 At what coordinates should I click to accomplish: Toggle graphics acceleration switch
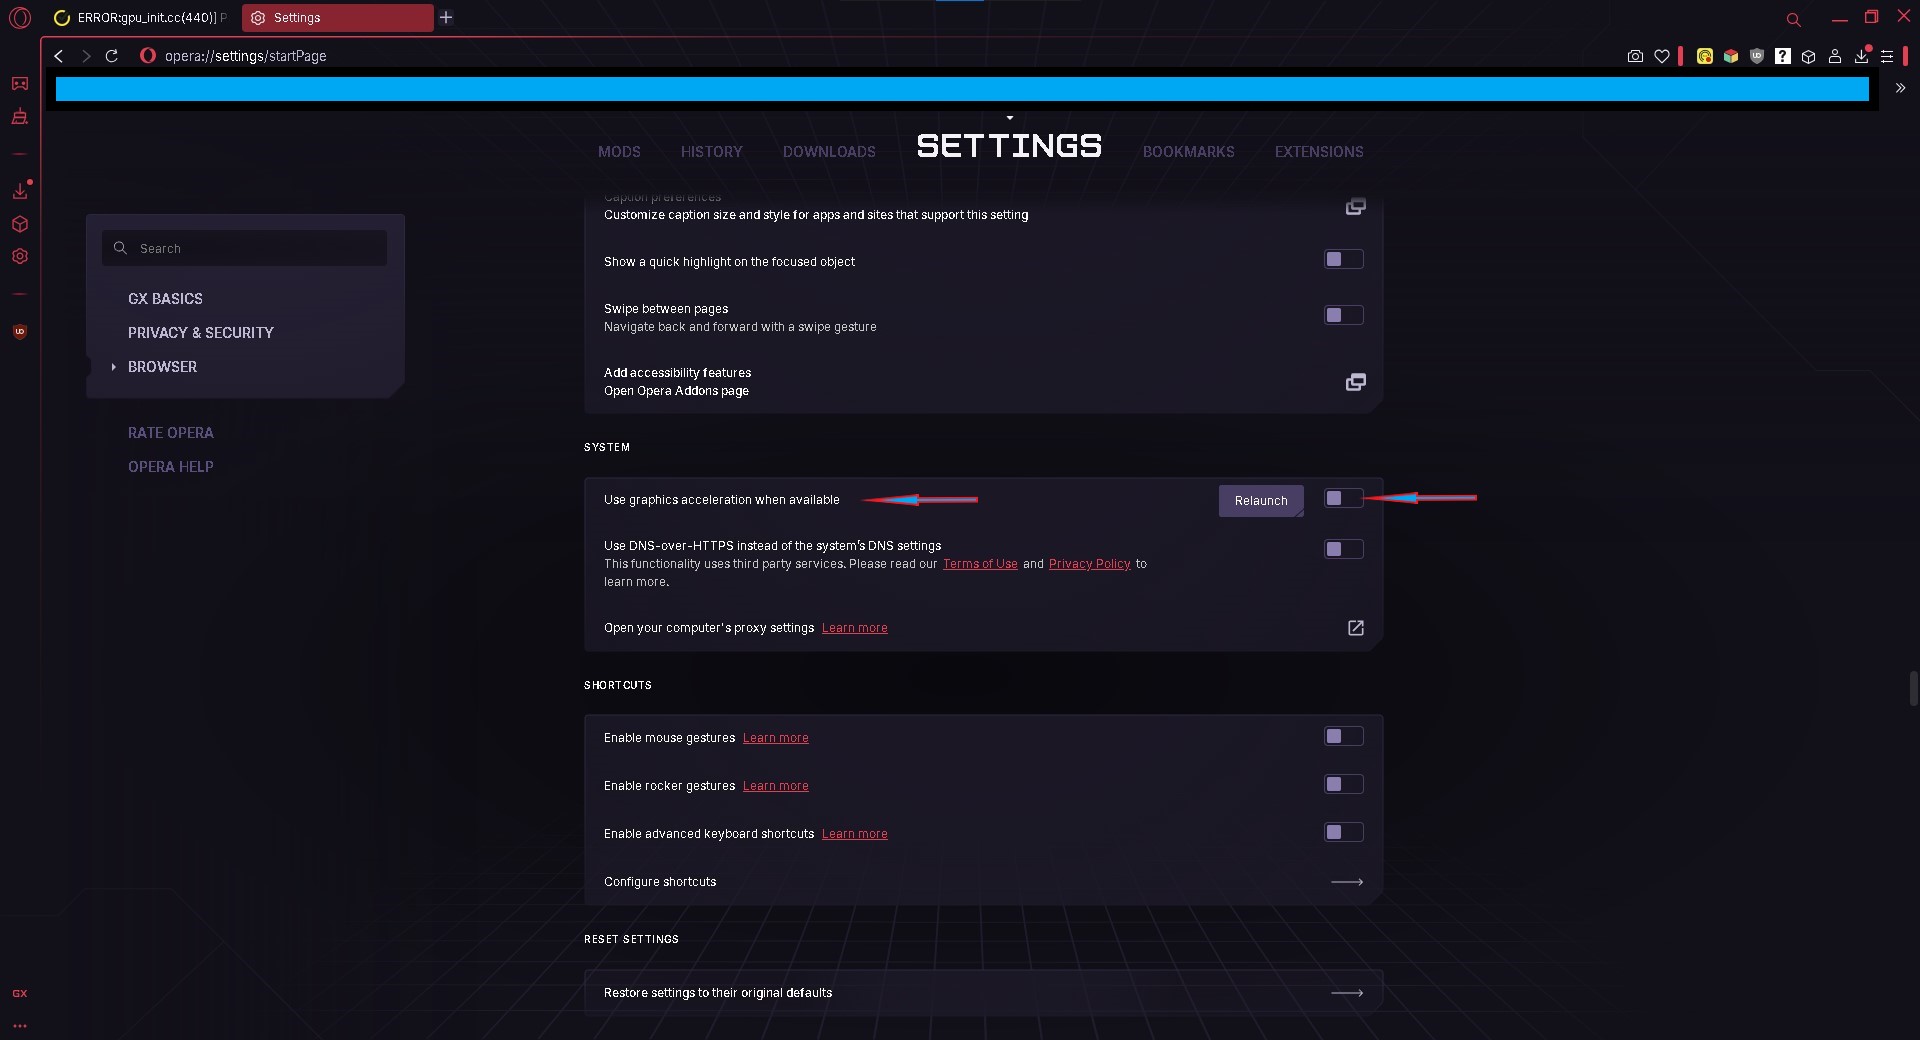[x=1343, y=498]
